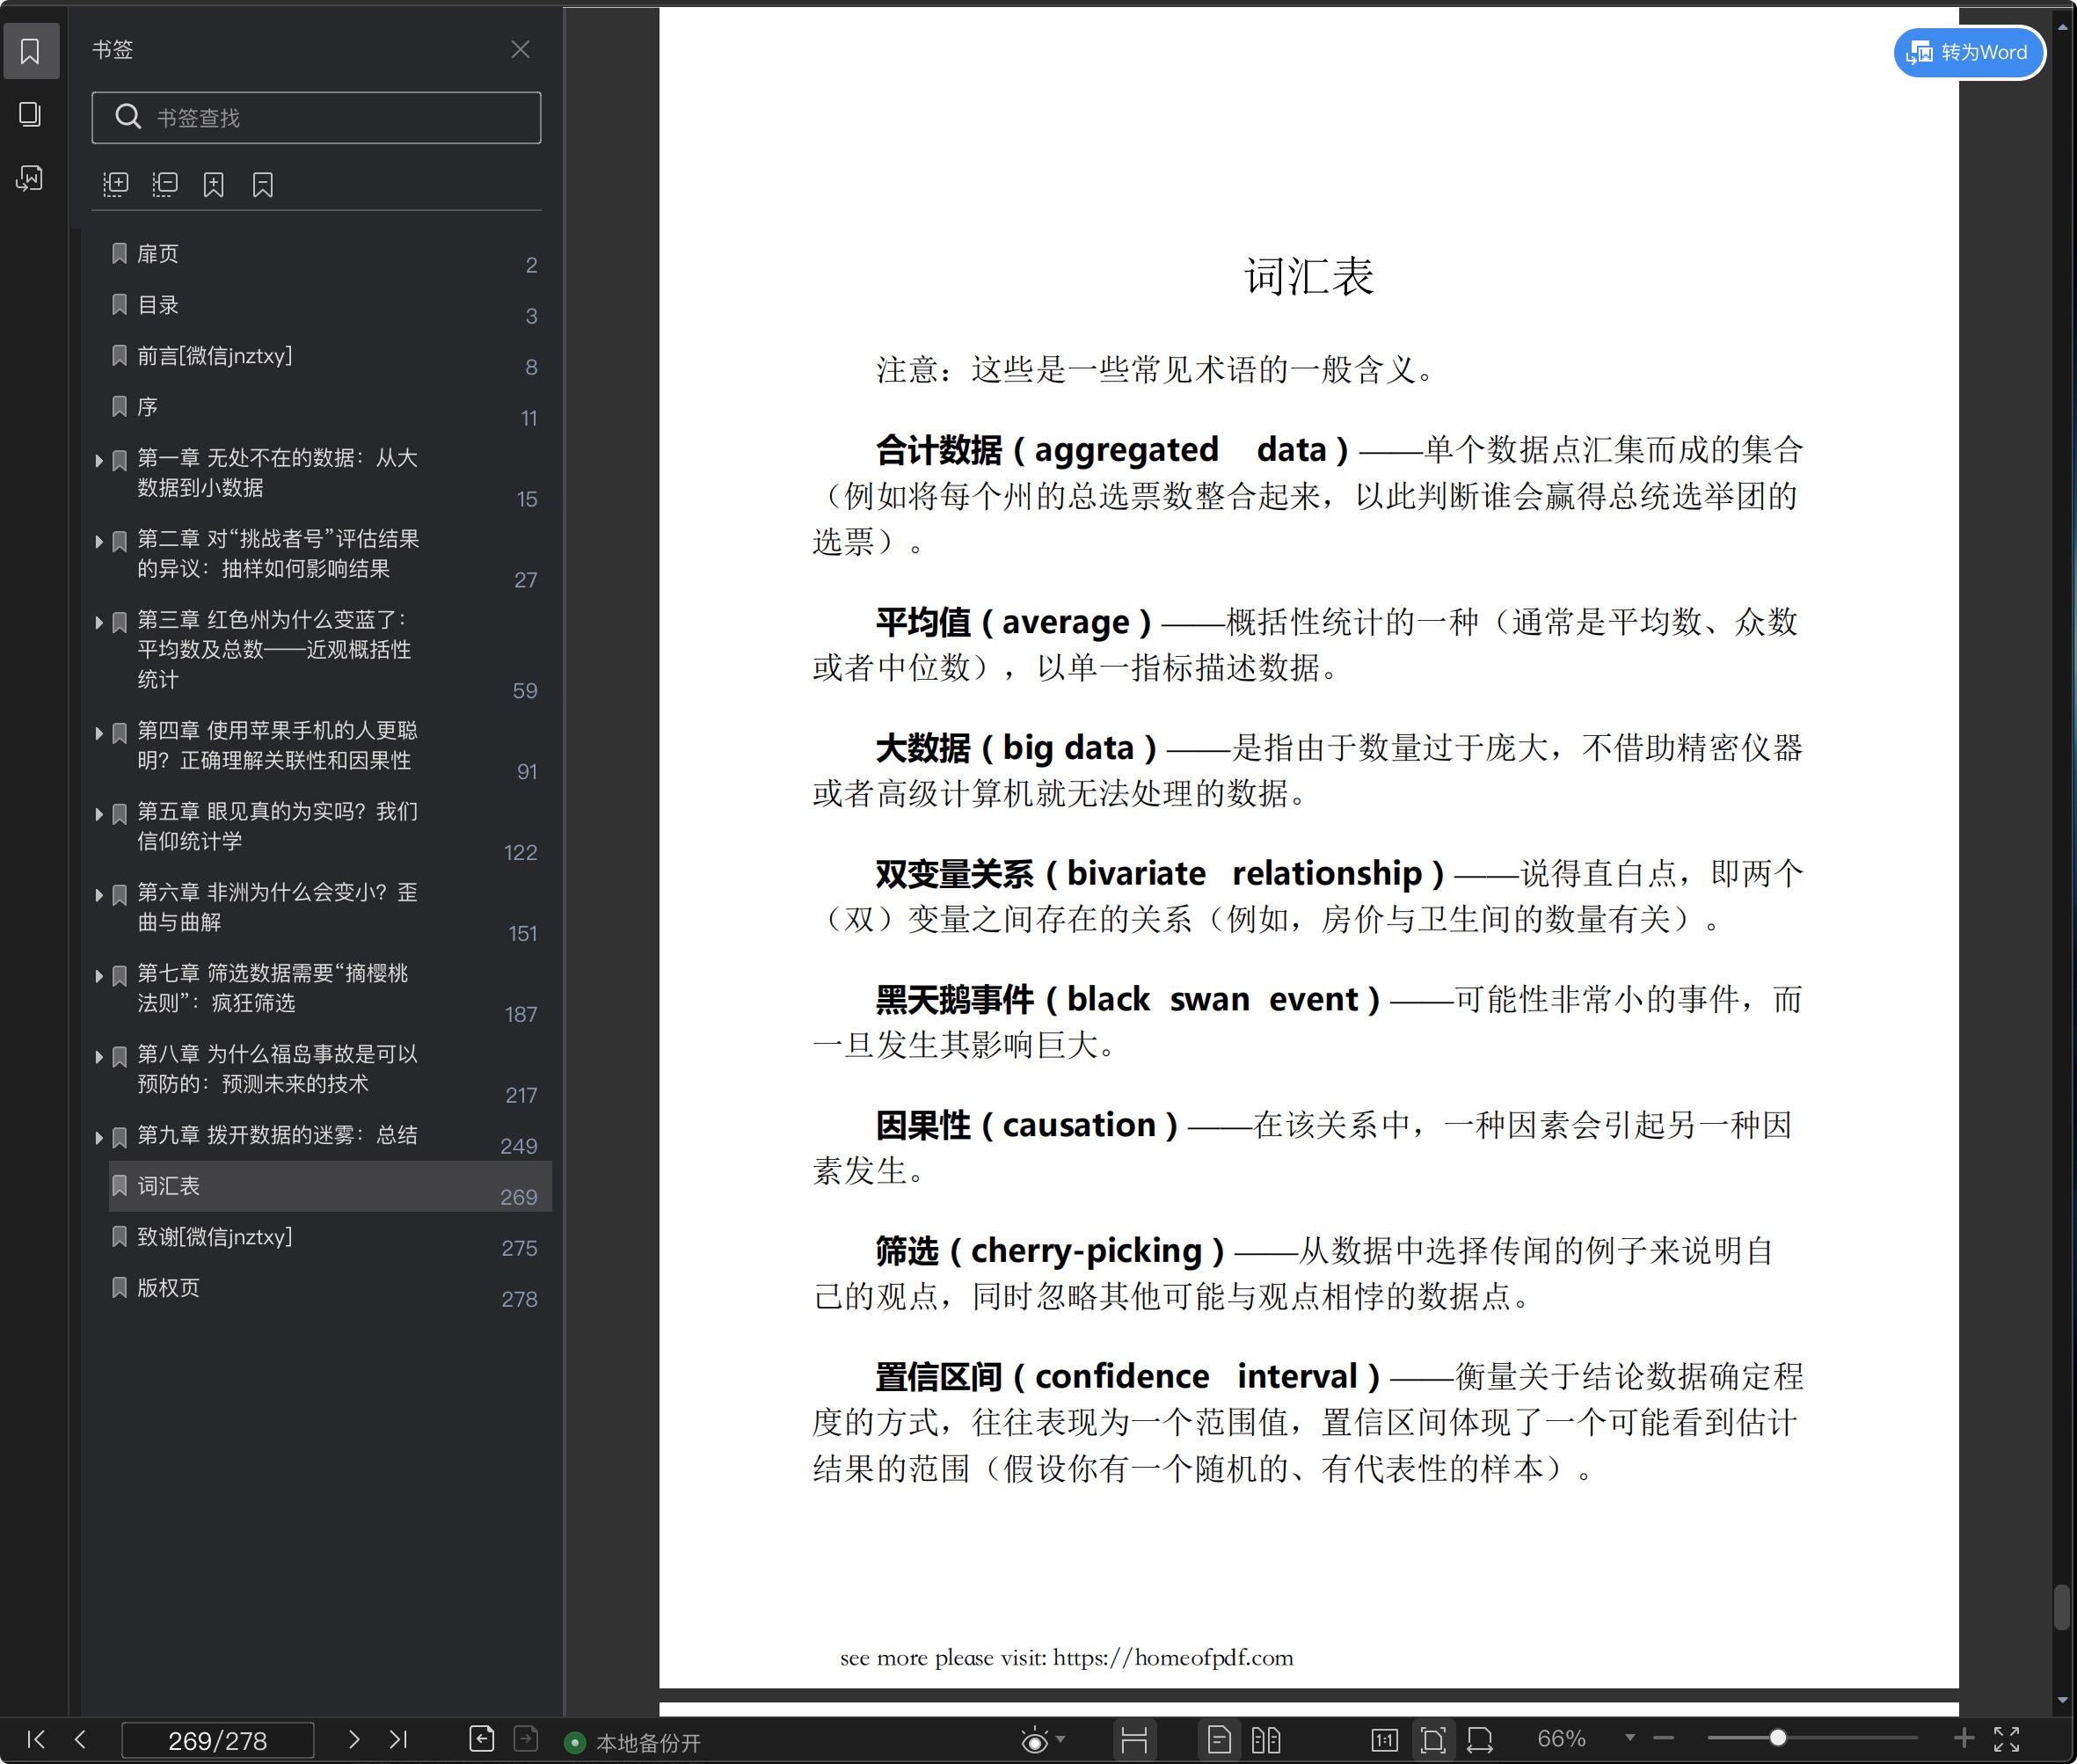The width and height of the screenshot is (2077, 1764).
Task: Go to the previous page
Action: 80,1739
